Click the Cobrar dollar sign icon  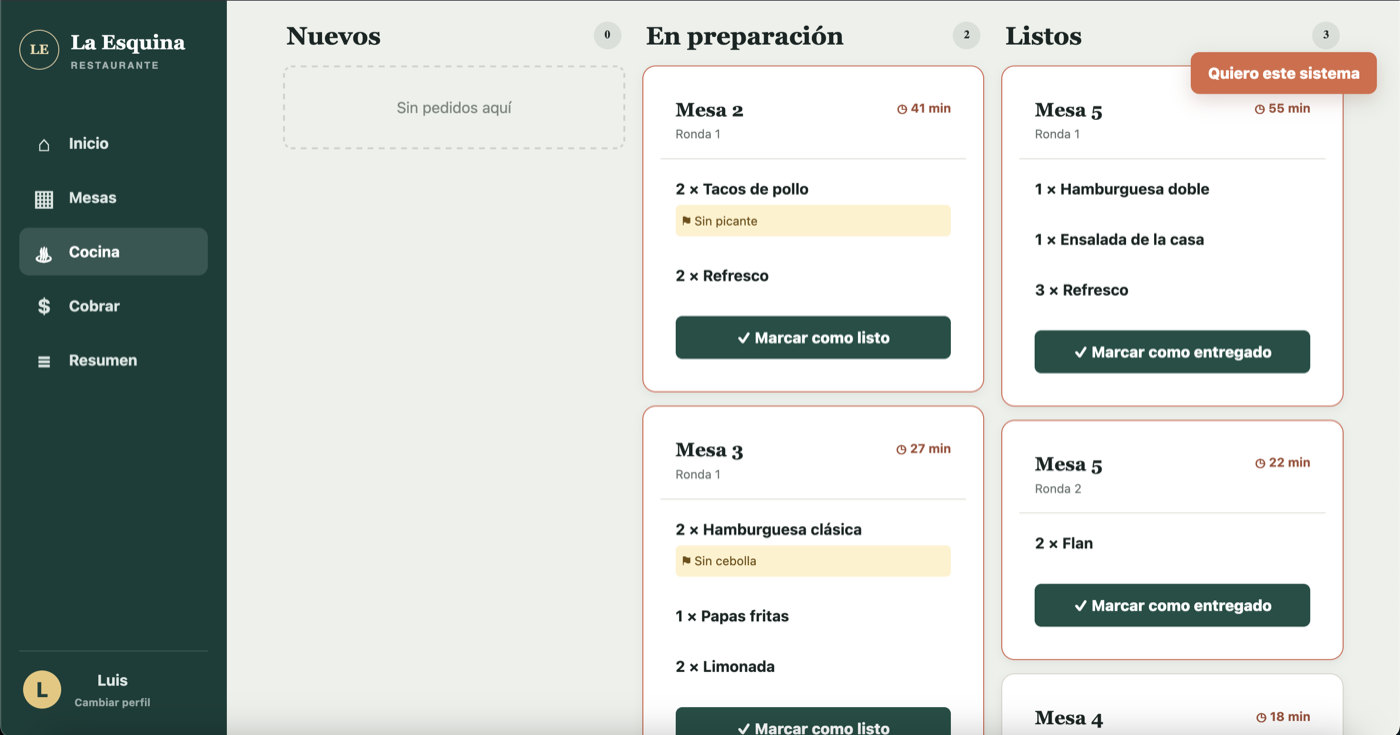tap(44, 307)
